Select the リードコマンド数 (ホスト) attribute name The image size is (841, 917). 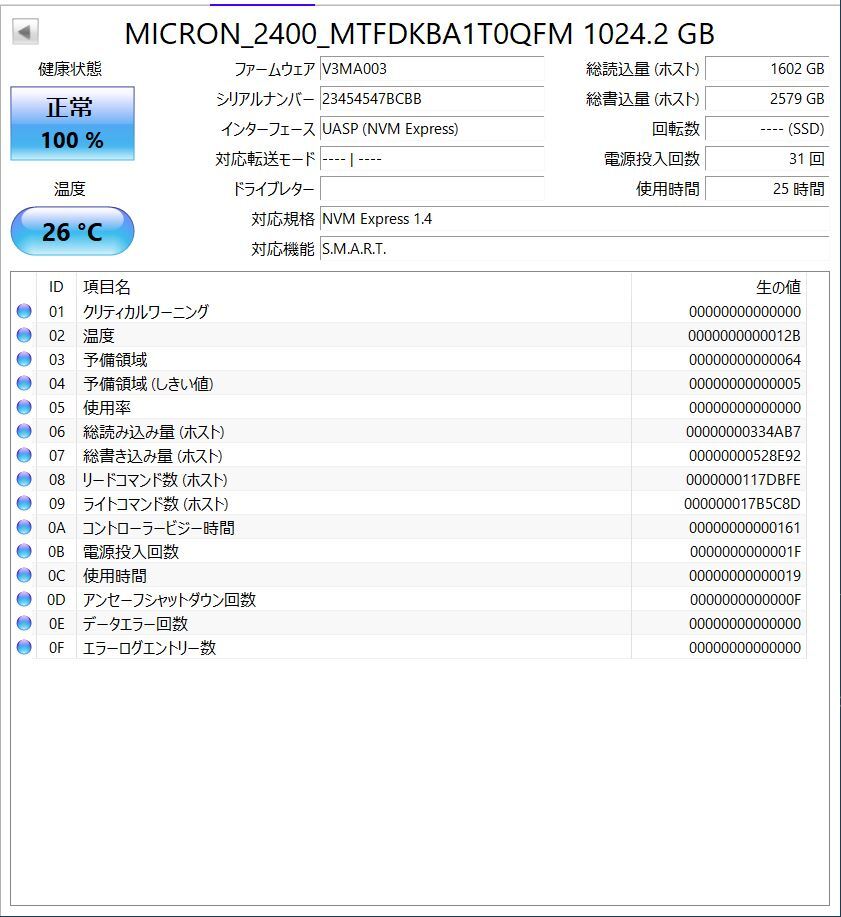tap(155, 480)
